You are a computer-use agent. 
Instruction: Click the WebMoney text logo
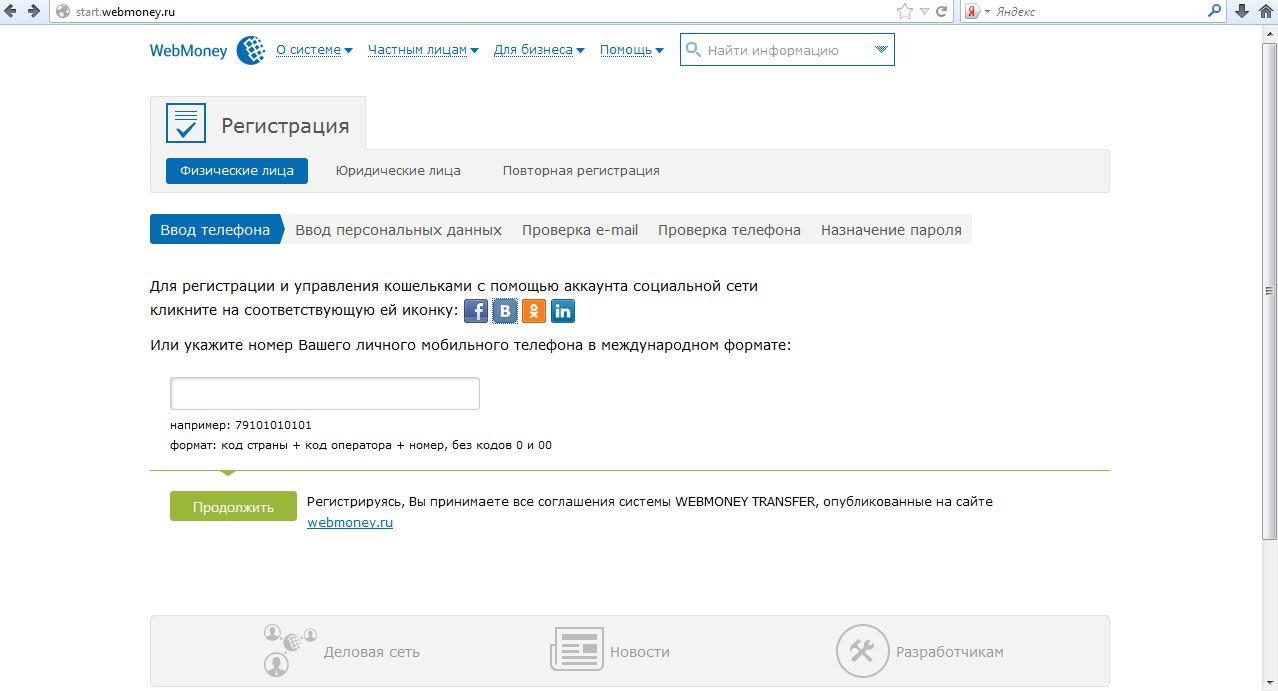189,50
